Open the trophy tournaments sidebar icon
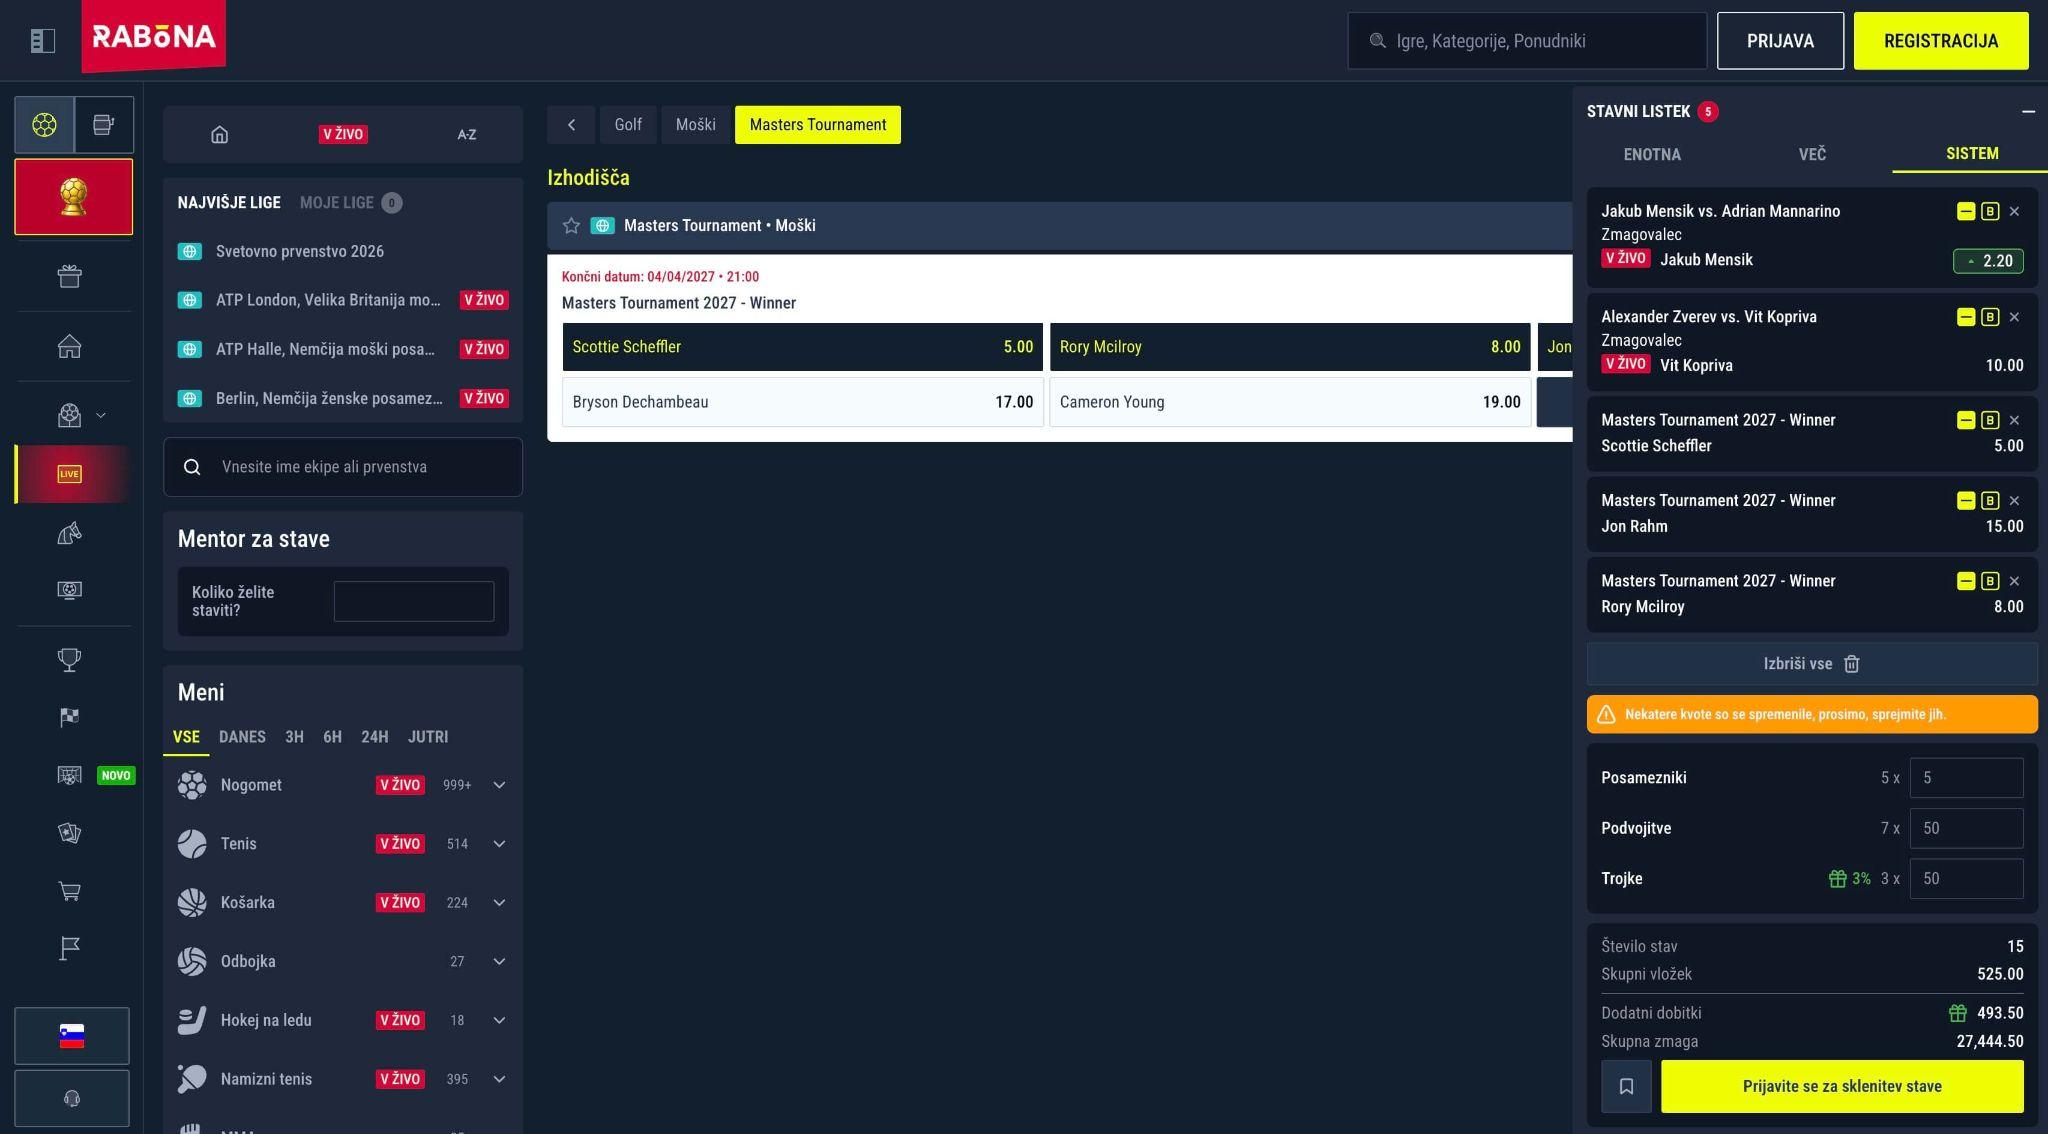The height and width of the screenshot is (1134, 2048). click(69, 660)
